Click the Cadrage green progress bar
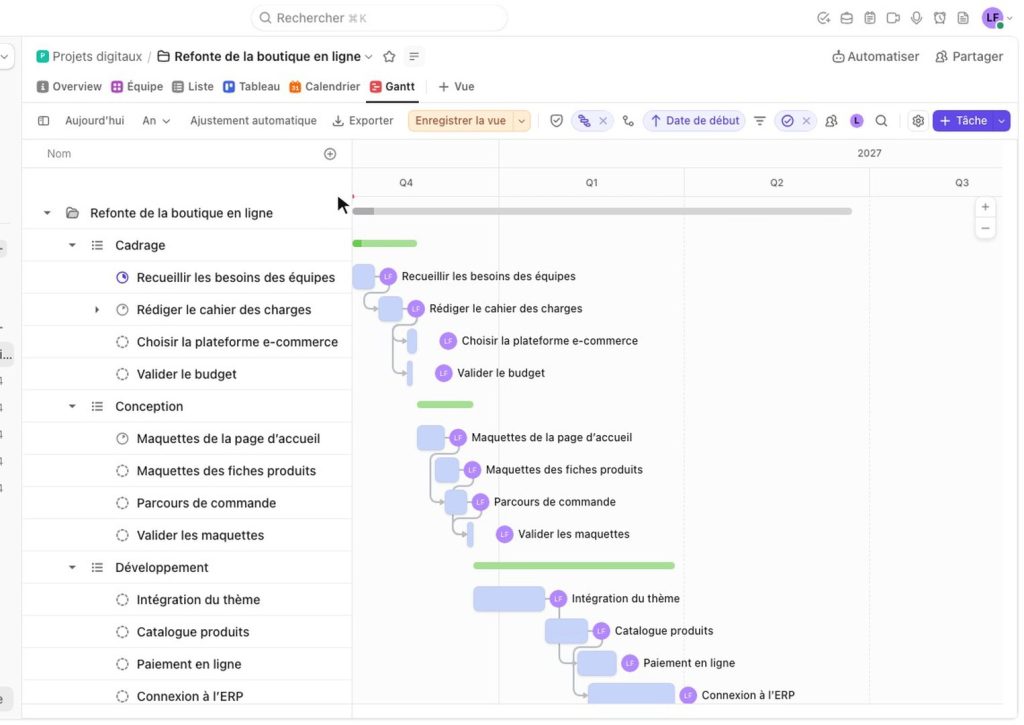Image resolution: width=1024 pixels, height=725 pixels. point(385,244)
